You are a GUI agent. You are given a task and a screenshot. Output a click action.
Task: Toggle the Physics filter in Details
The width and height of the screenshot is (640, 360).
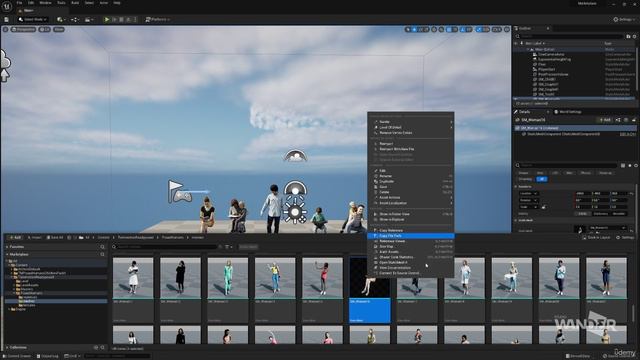click(x=586, y=173)
